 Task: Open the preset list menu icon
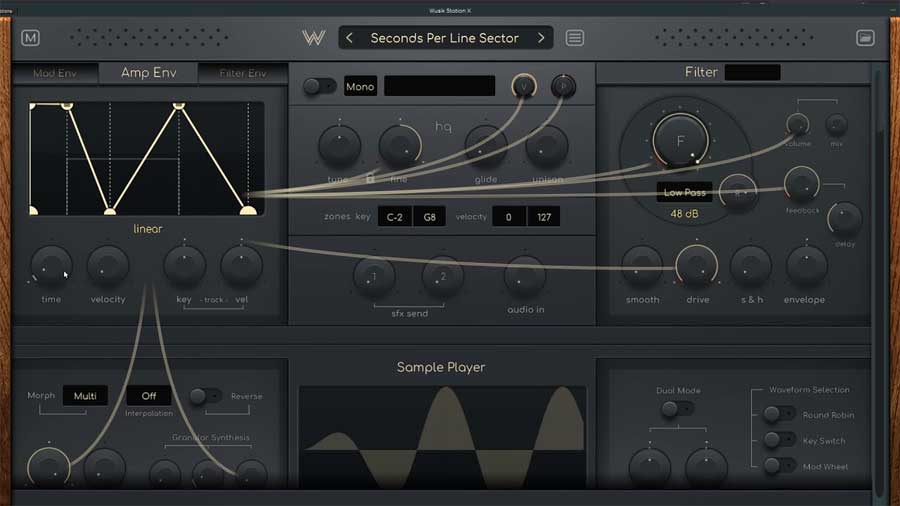575,38
